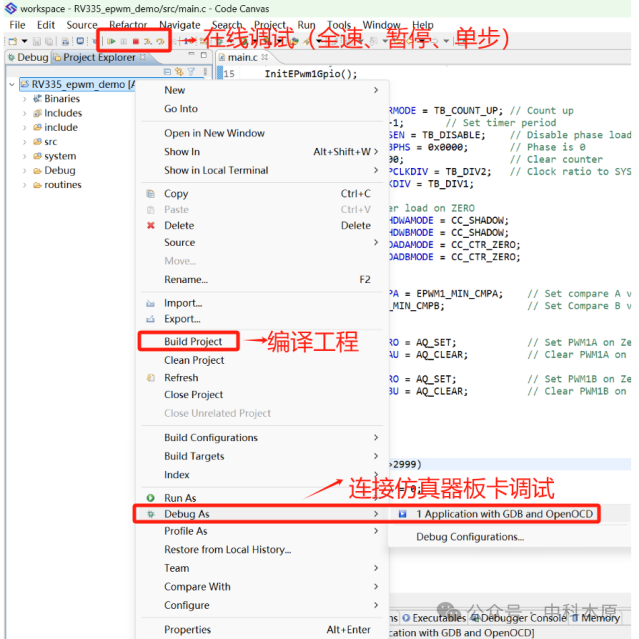Screen dimensions: 639x639
Task: Expand the Compare With submenu arrow
Action: point(376,586)
